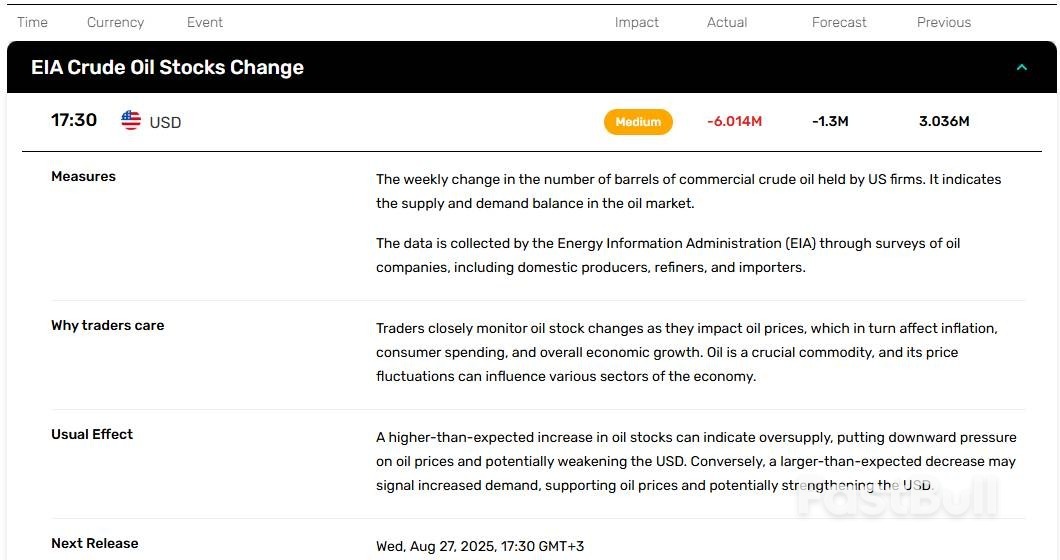Click the forecast value -1.3M
This screenshot has height=560, width=1060.
830,122
